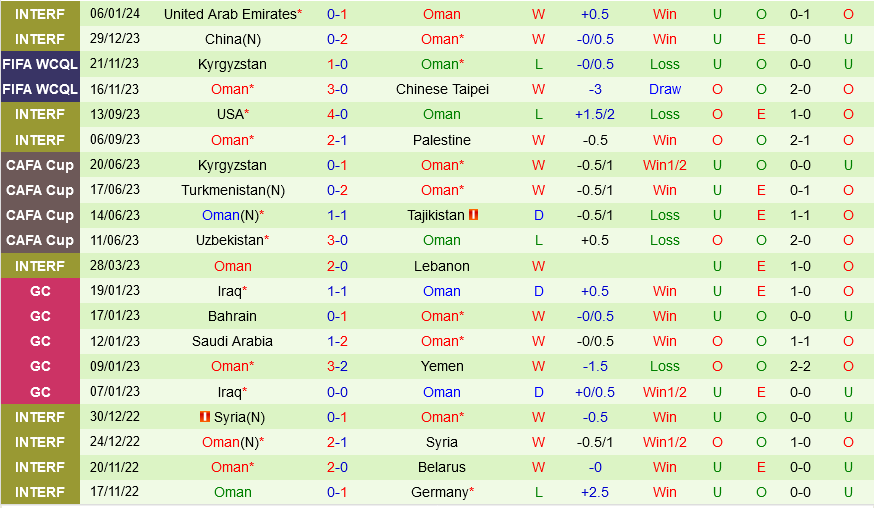The image size is (874, 508).
Task: Click the Bahrain team name
Action: pyautogui.click(x=232, y=316)
